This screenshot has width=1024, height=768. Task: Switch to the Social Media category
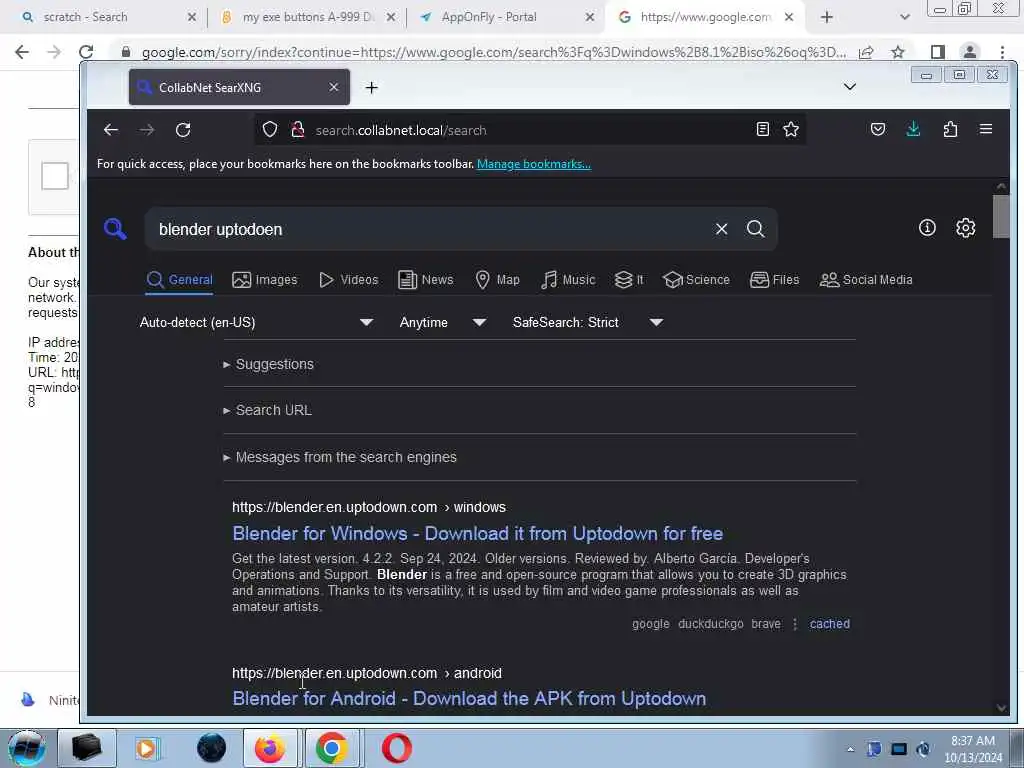click(866, 280)
